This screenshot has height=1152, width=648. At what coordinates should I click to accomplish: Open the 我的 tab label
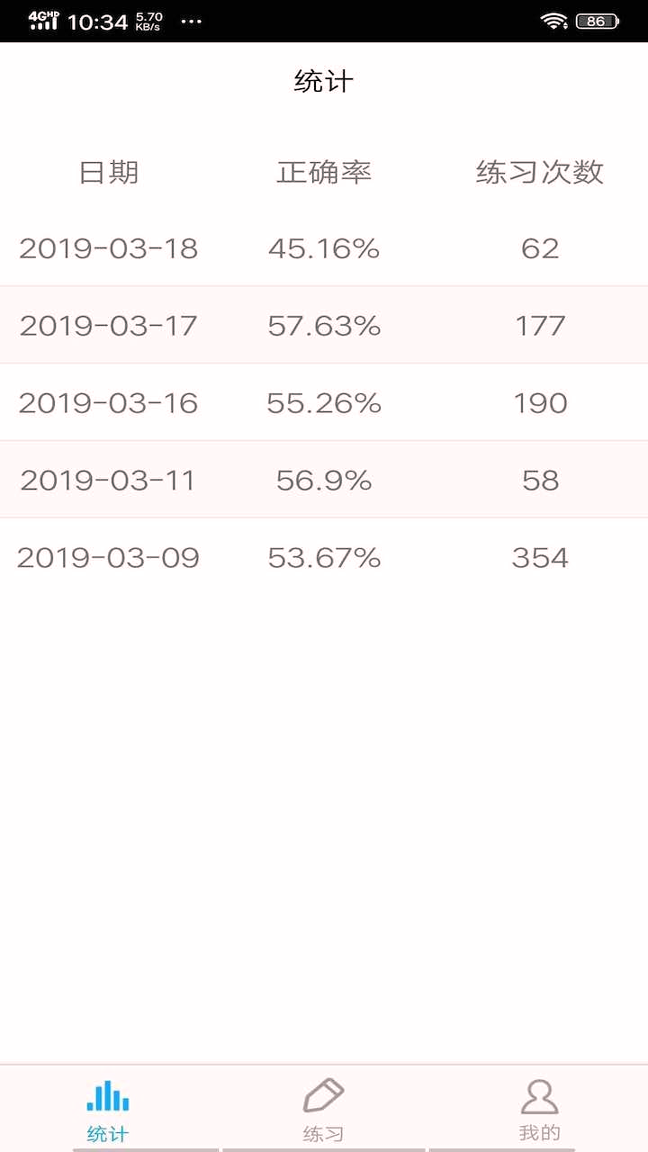tap(539, 1133)
